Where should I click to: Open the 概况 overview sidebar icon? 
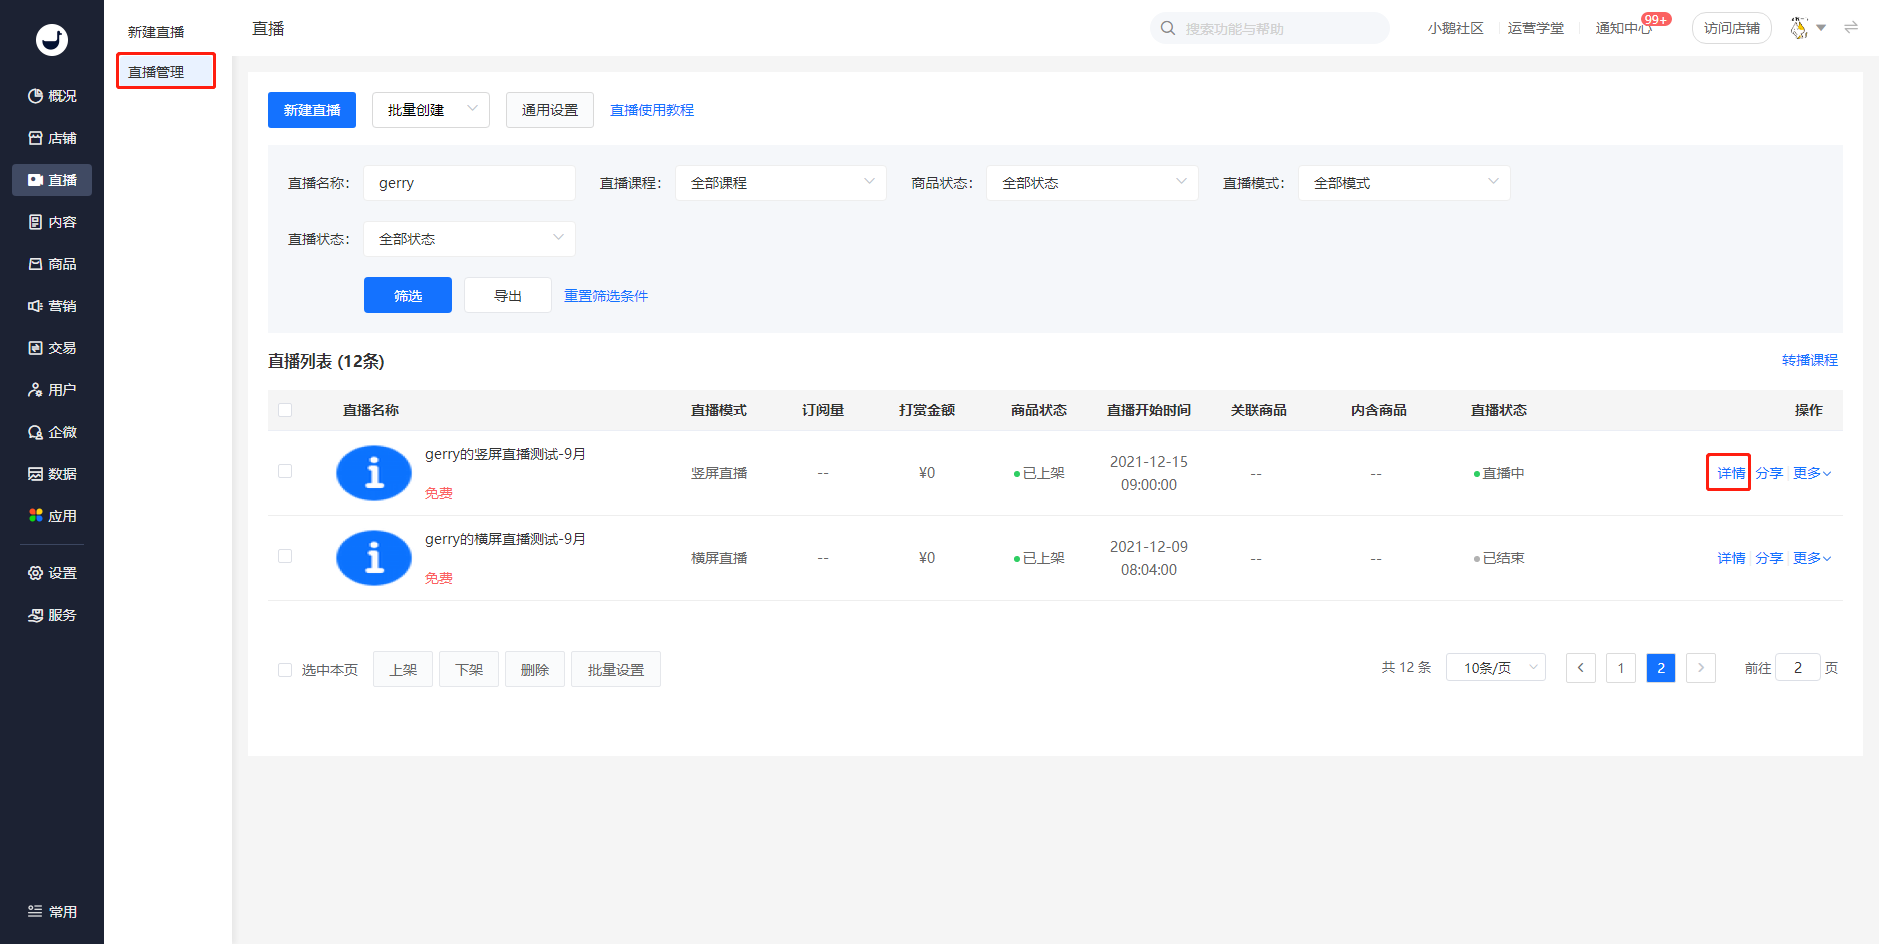(x=36, y=96)
